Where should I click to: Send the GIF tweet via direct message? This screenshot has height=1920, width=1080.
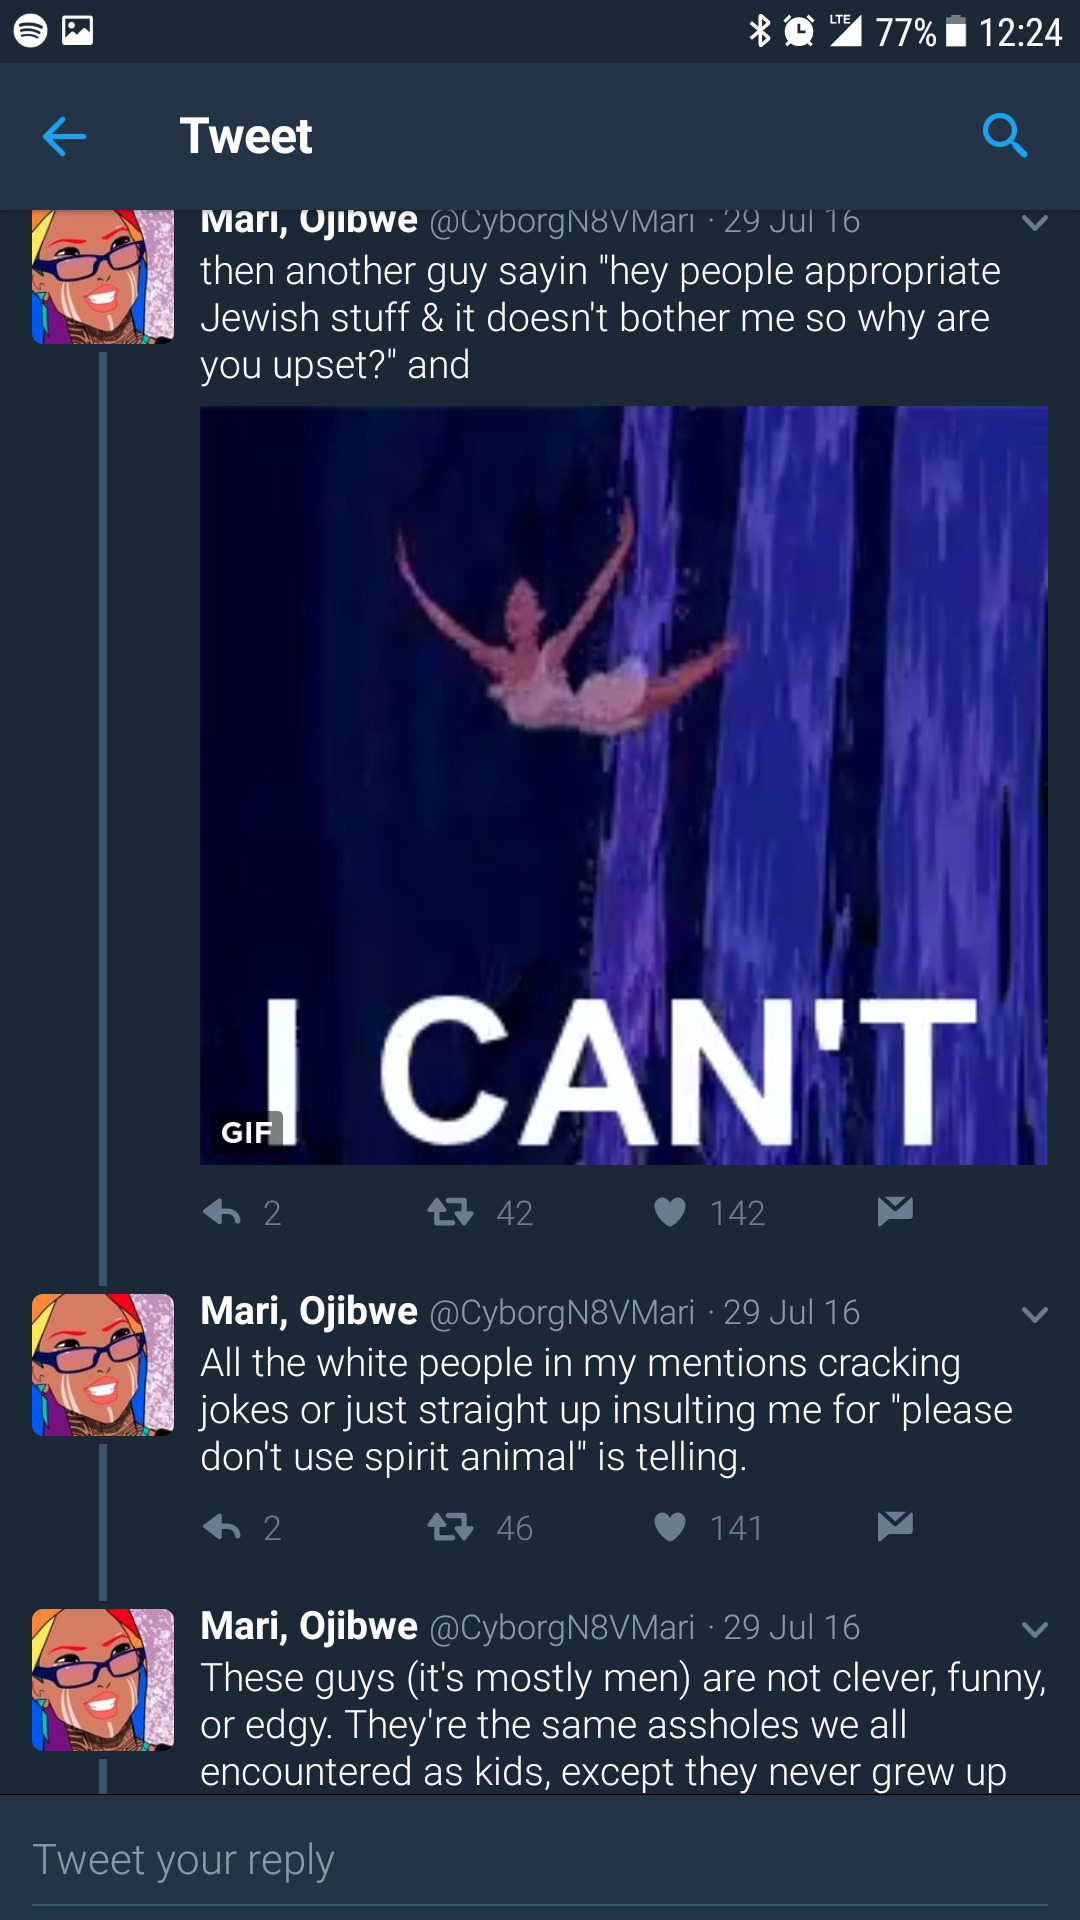pos(895,1211)
